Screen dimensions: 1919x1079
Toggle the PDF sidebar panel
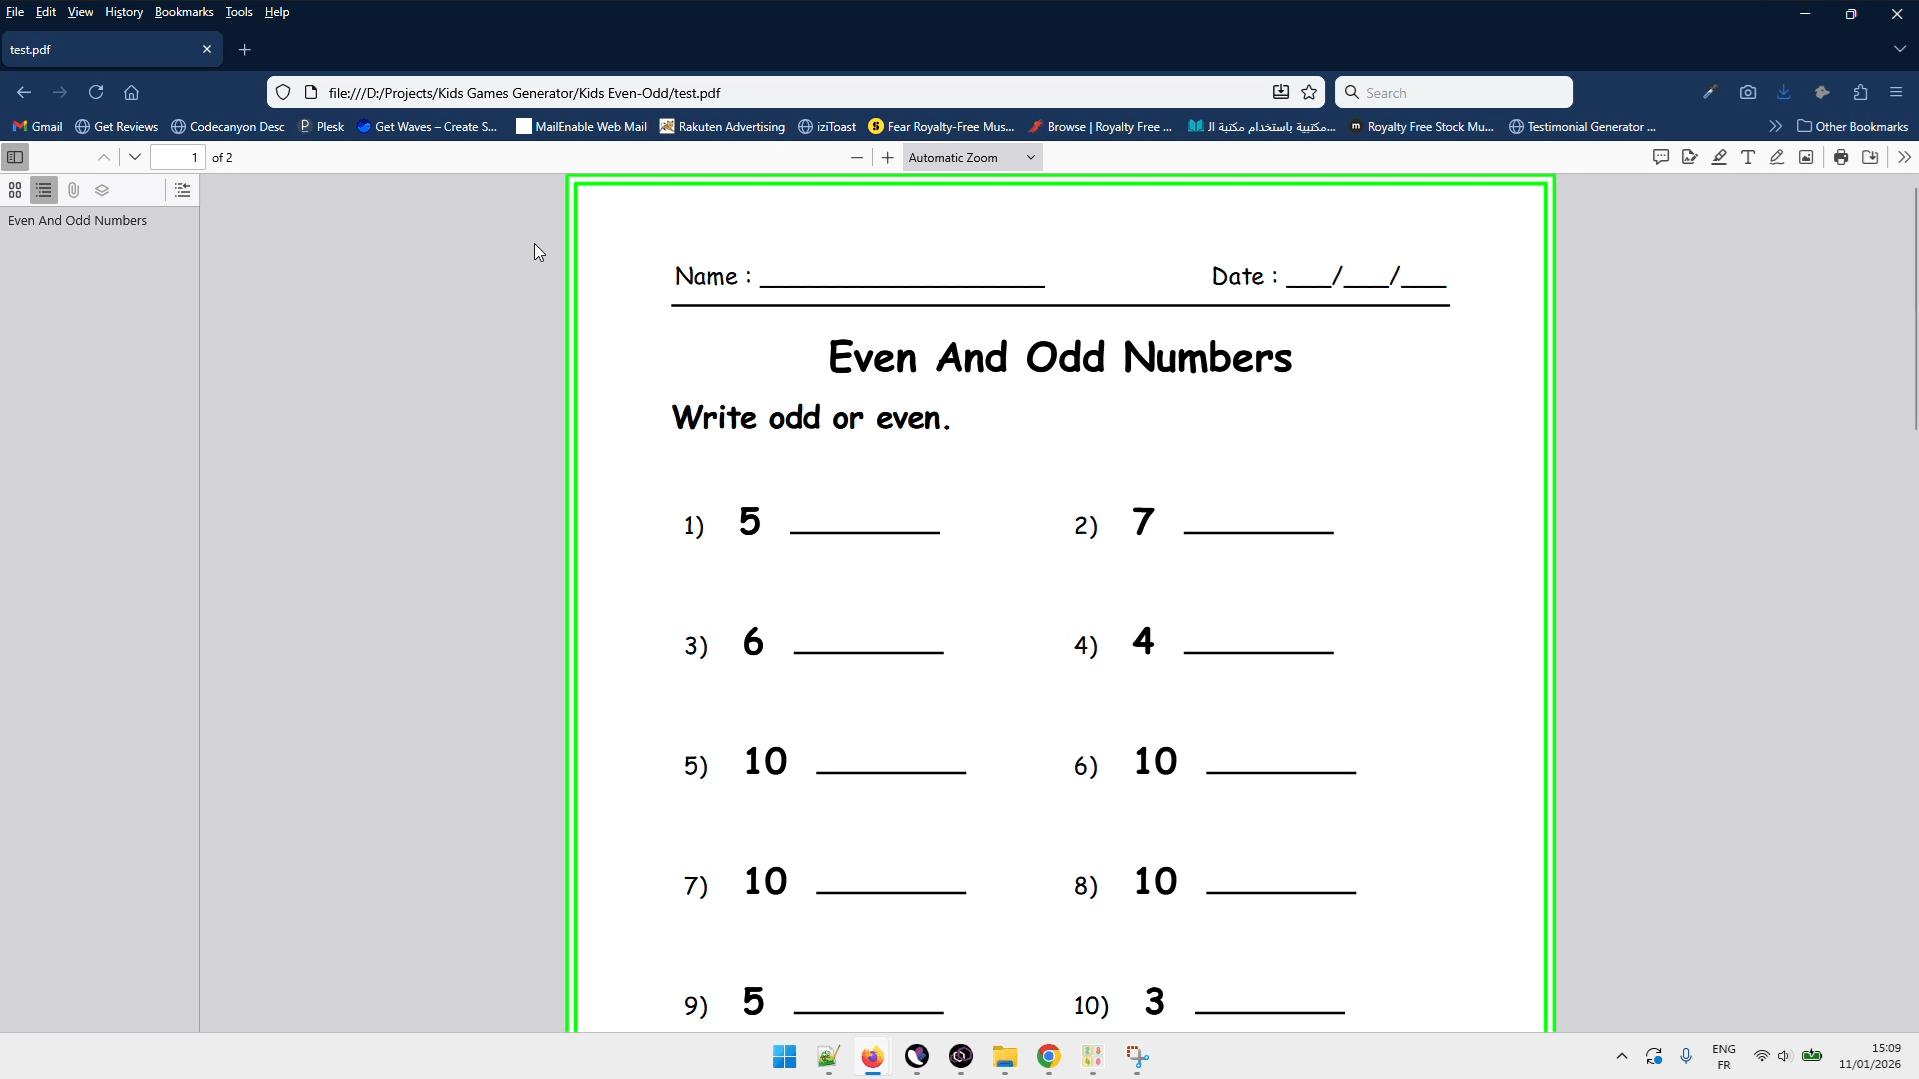pyautogui.click(x=15, y=157)
